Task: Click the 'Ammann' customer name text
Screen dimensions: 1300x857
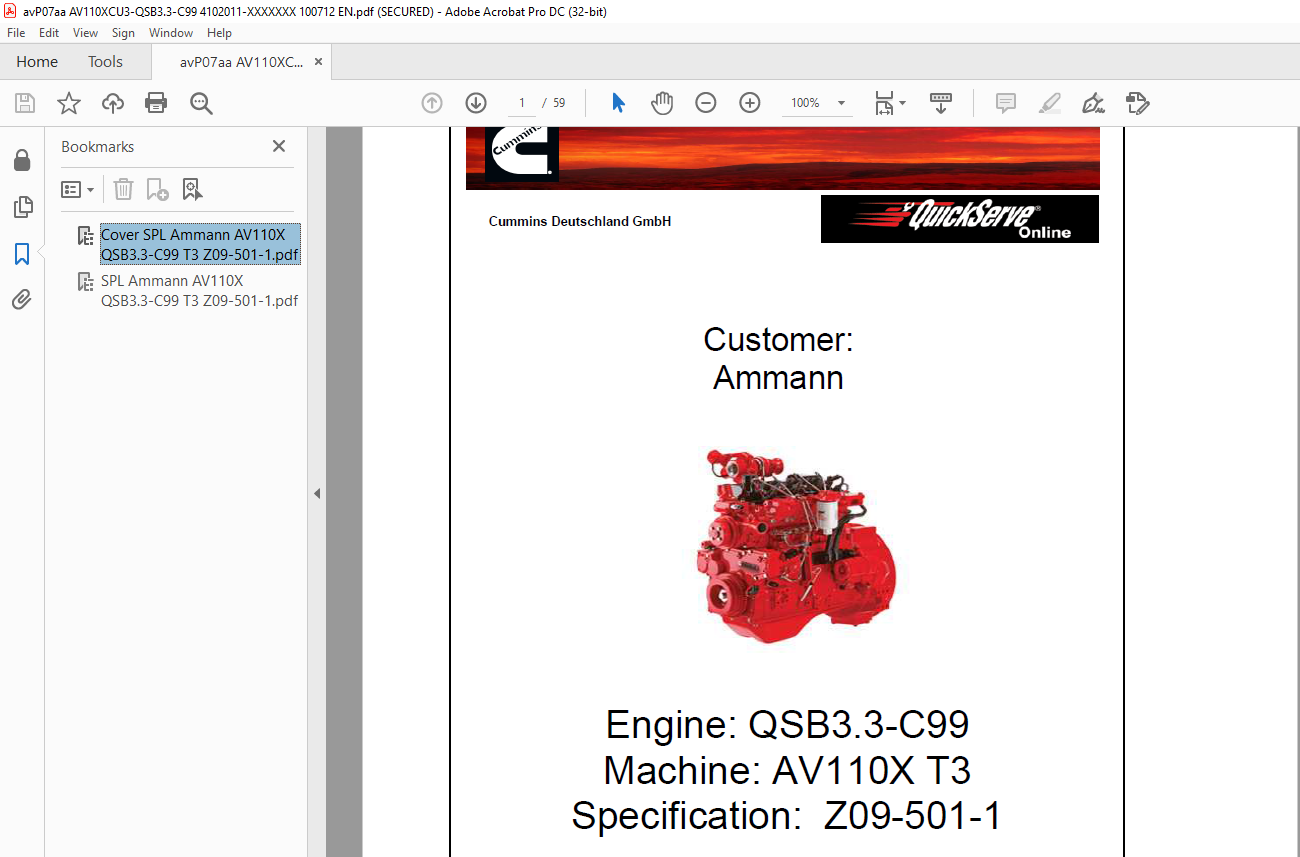Action: tap(778, 378)
